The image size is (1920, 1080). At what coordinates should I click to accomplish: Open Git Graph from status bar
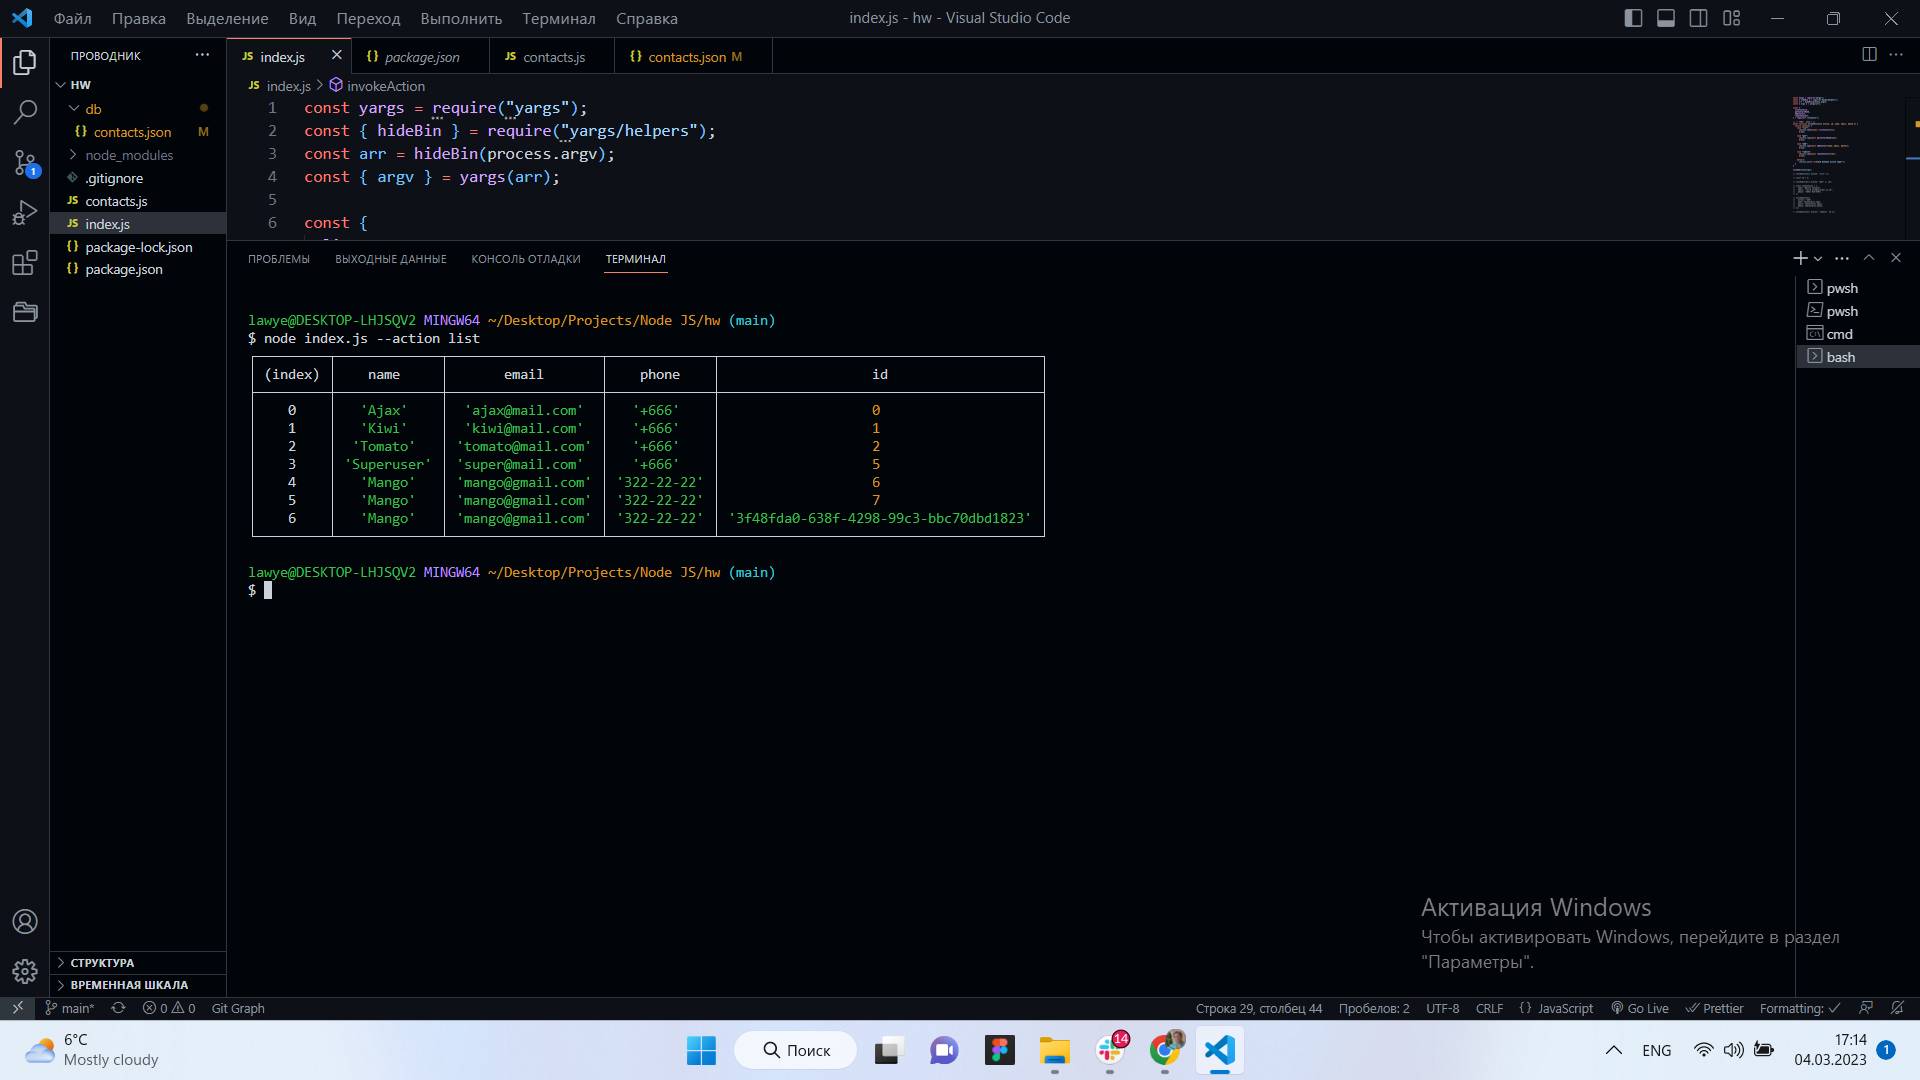pos(238,1008)
